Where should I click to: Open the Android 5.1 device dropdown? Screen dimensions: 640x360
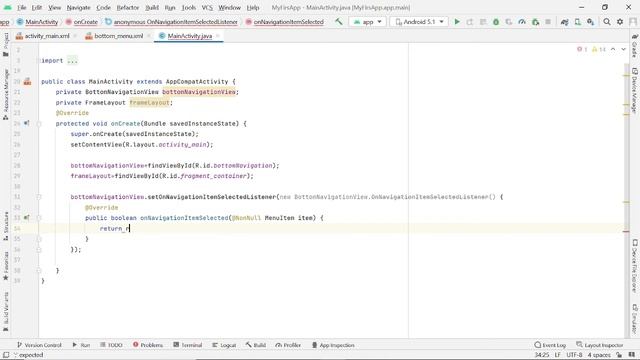(419, 22)
